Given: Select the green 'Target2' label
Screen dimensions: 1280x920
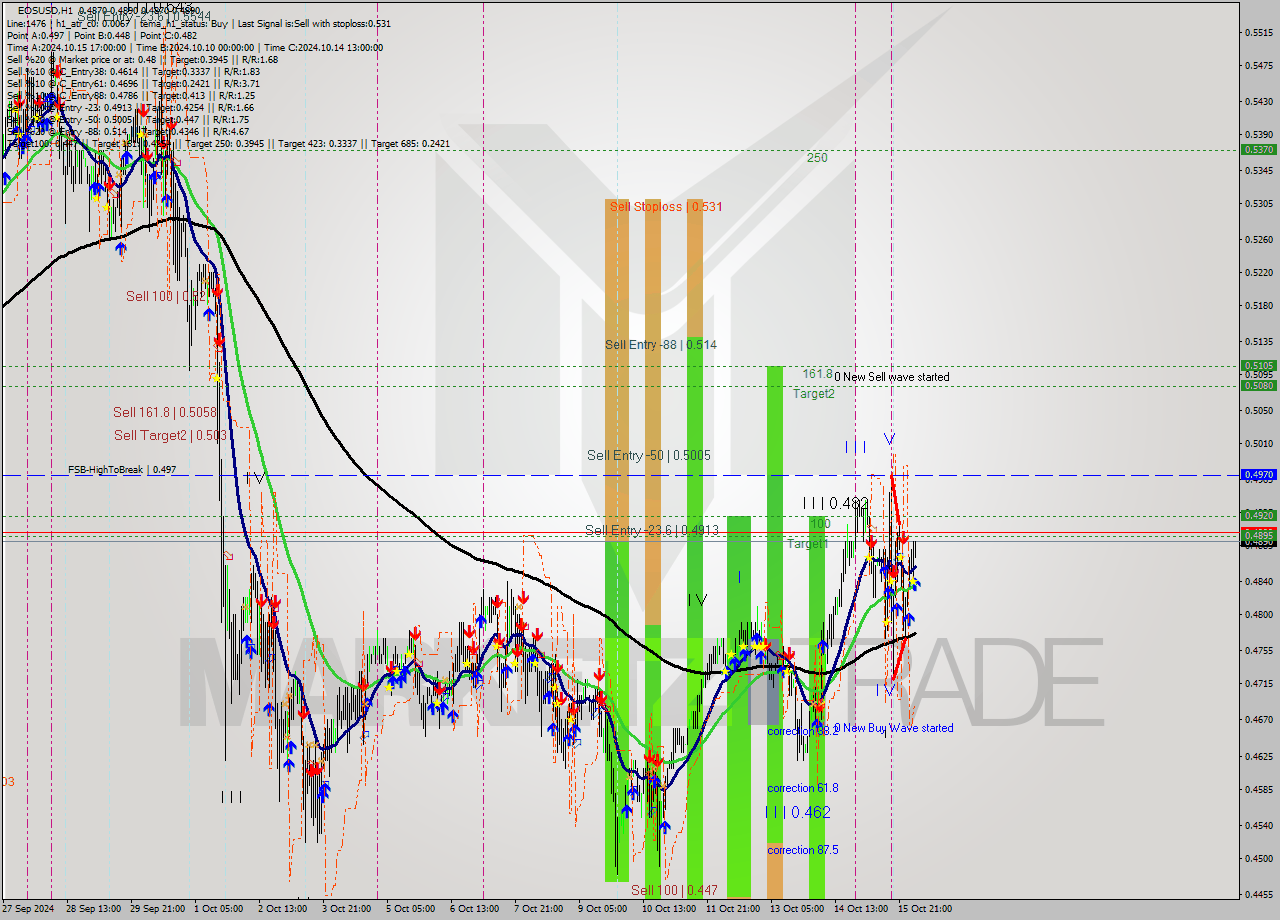Looking at the screenshot, I should click(814, 394).
